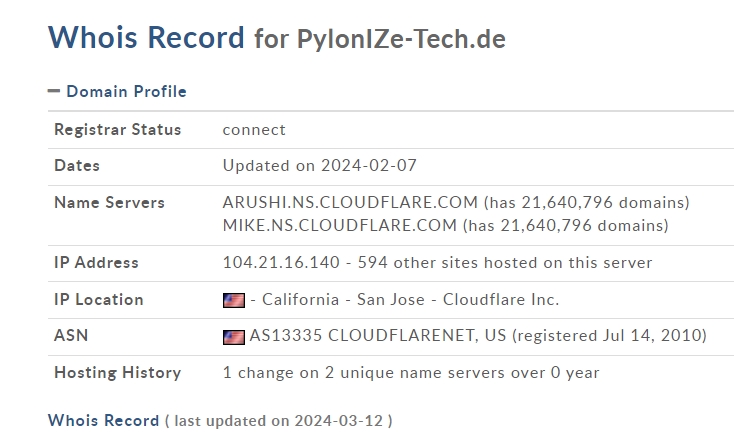Open the MIKE.NS.CLOUDFLARE.COM name server
Viewport: 734px width, 439px height.
[x=340, y=225]
